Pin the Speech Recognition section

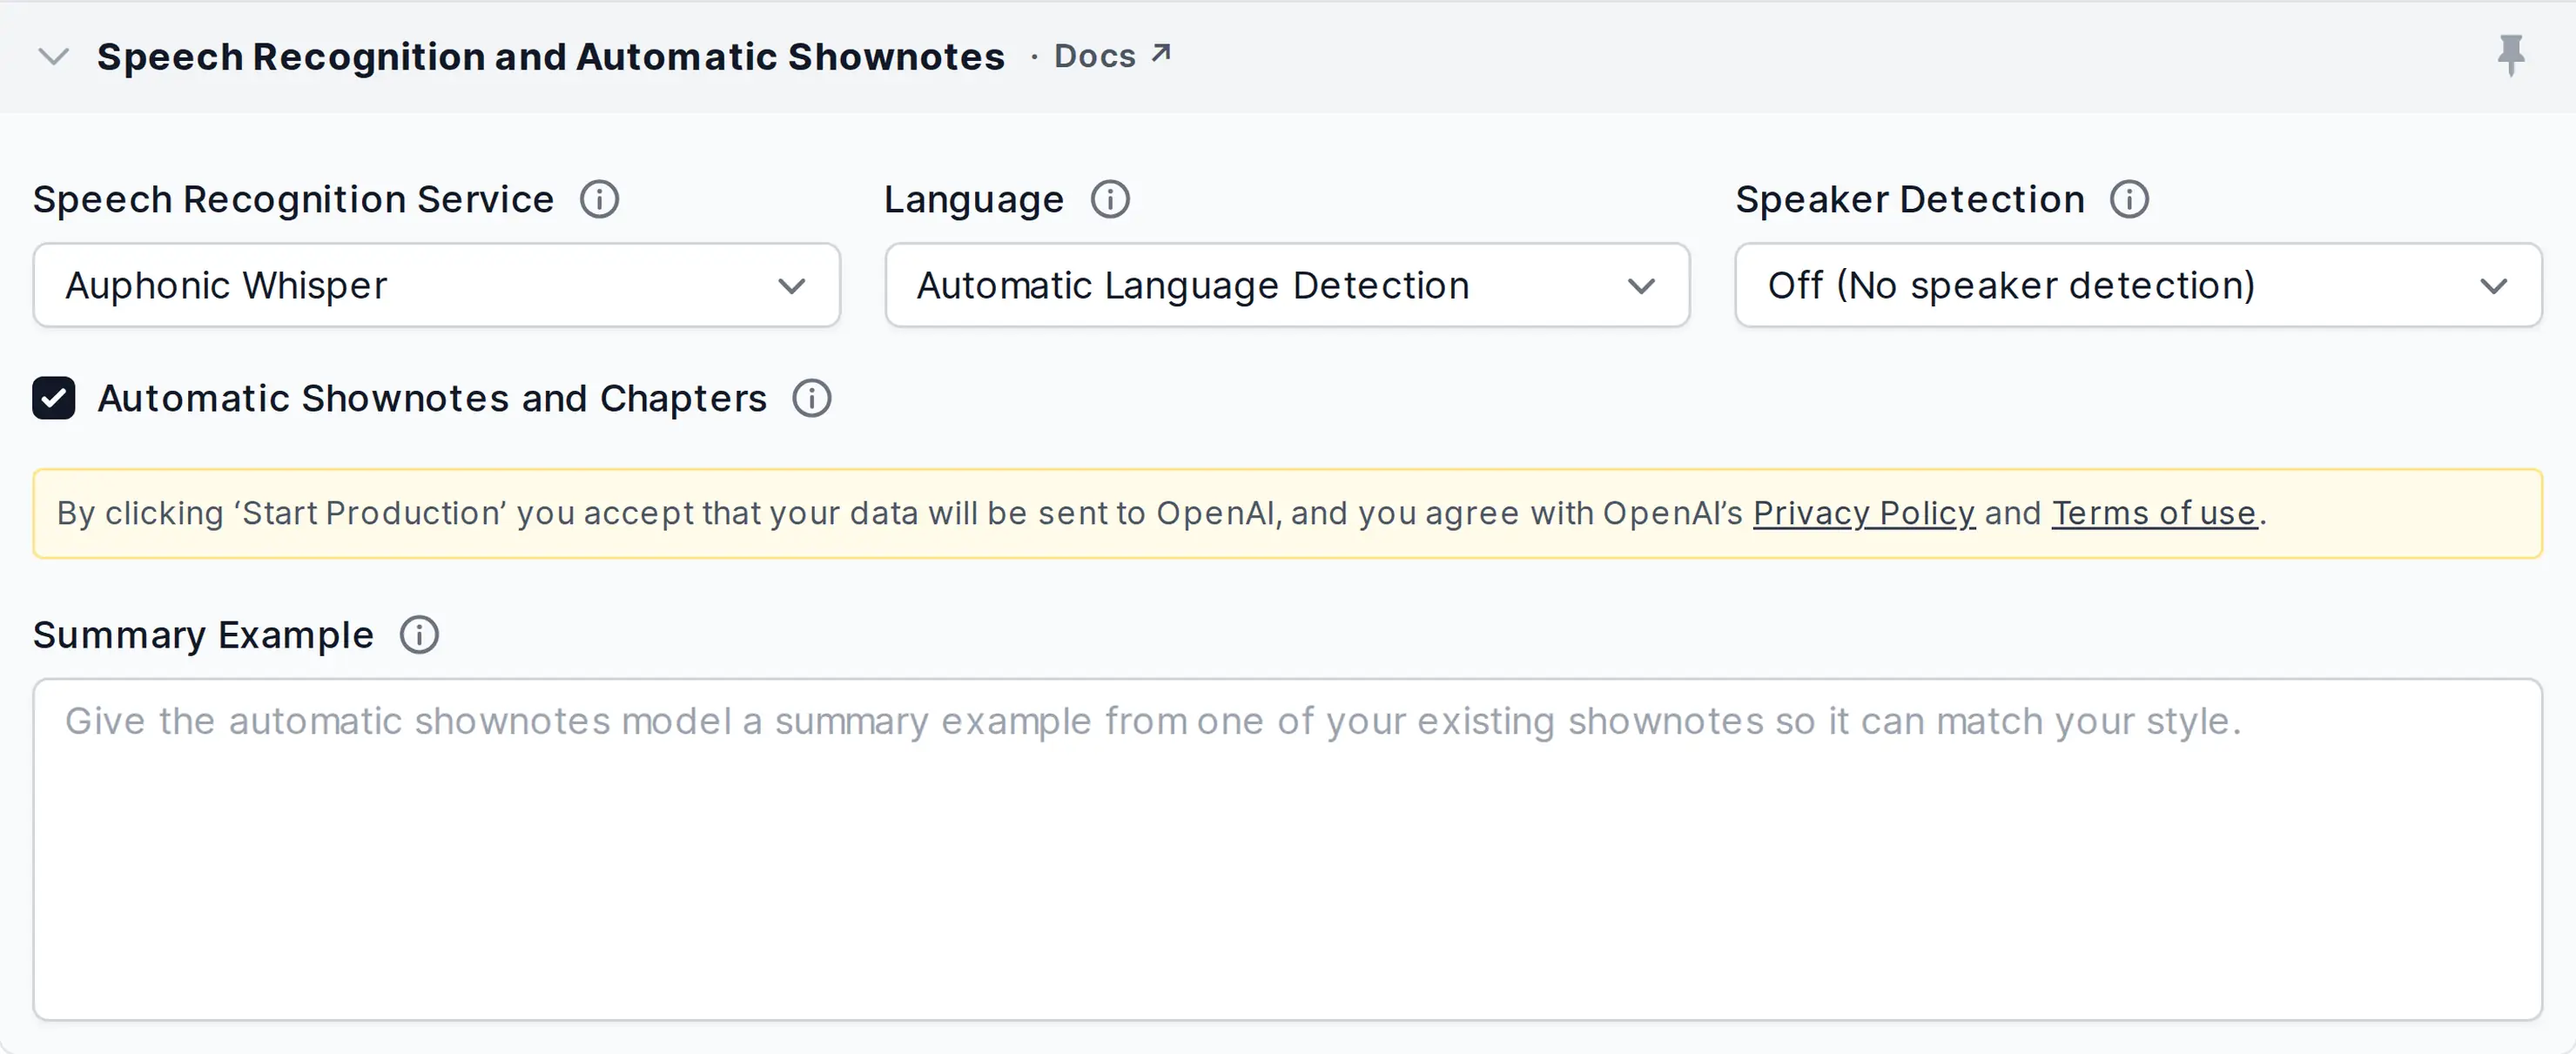click(2510, 55)
